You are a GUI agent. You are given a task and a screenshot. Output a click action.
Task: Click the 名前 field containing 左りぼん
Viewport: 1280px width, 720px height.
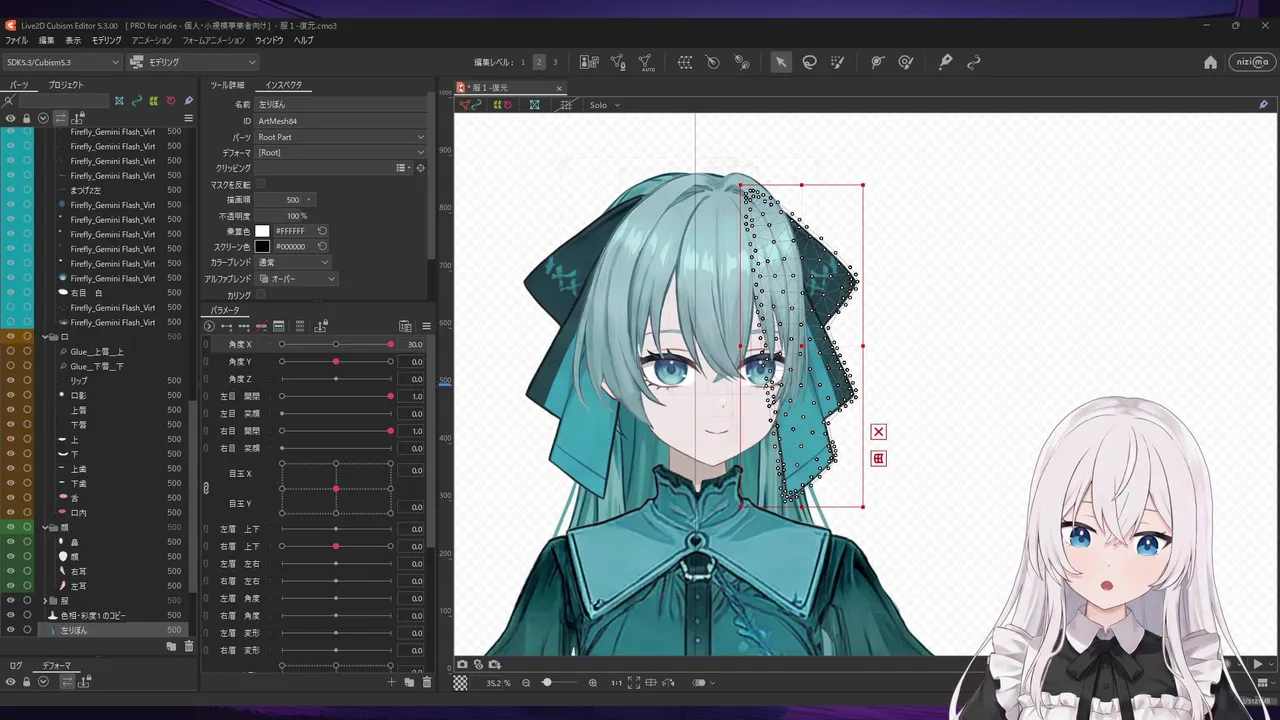(341, 104)
